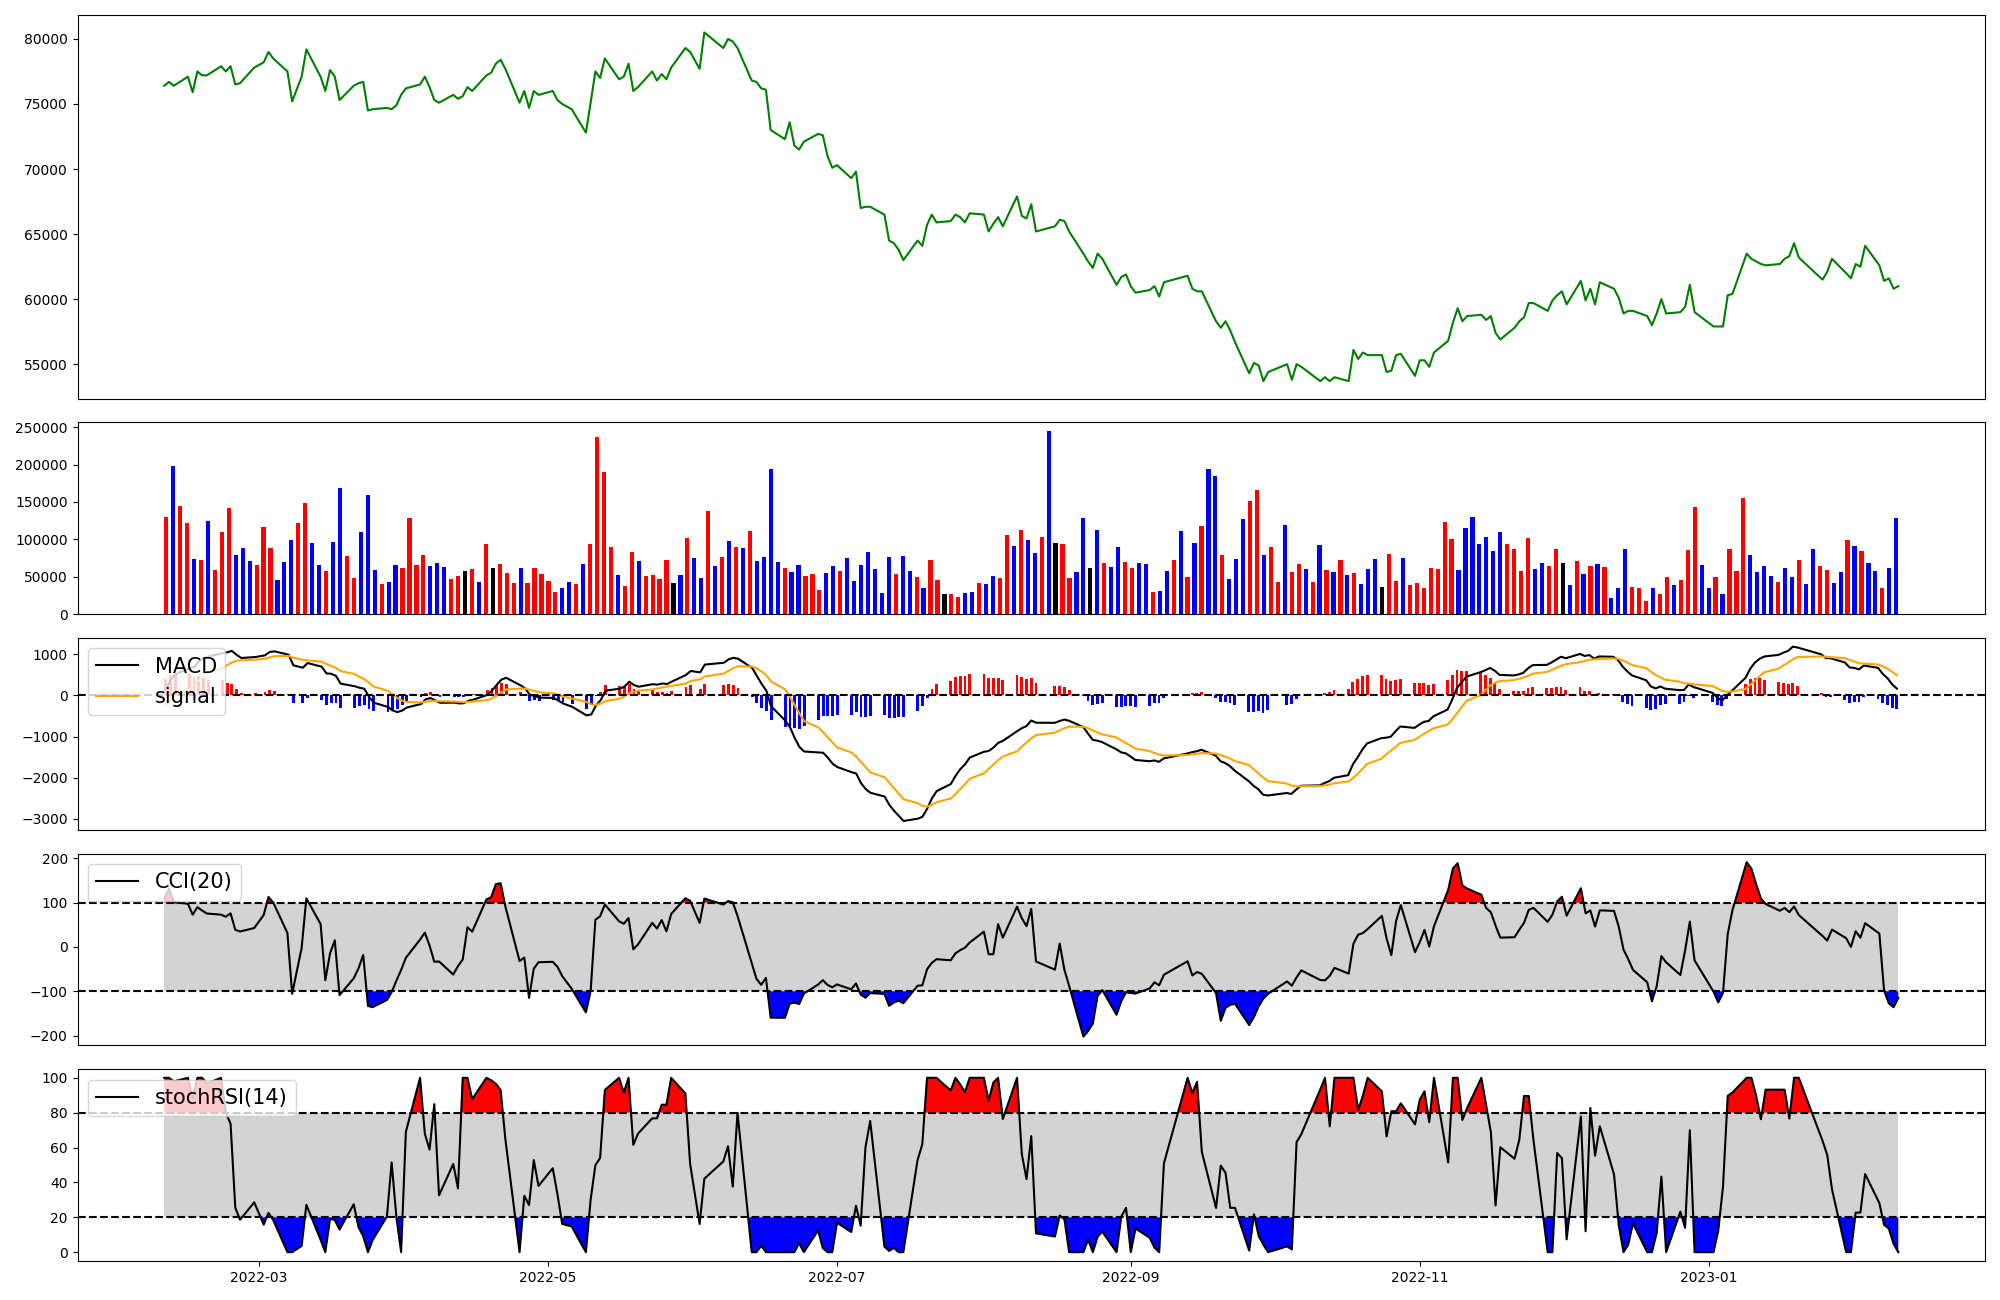Viewport: 2000px width, 1300px height.
Task: Click the 80000 price axis tick label
Action: point(46,40)
